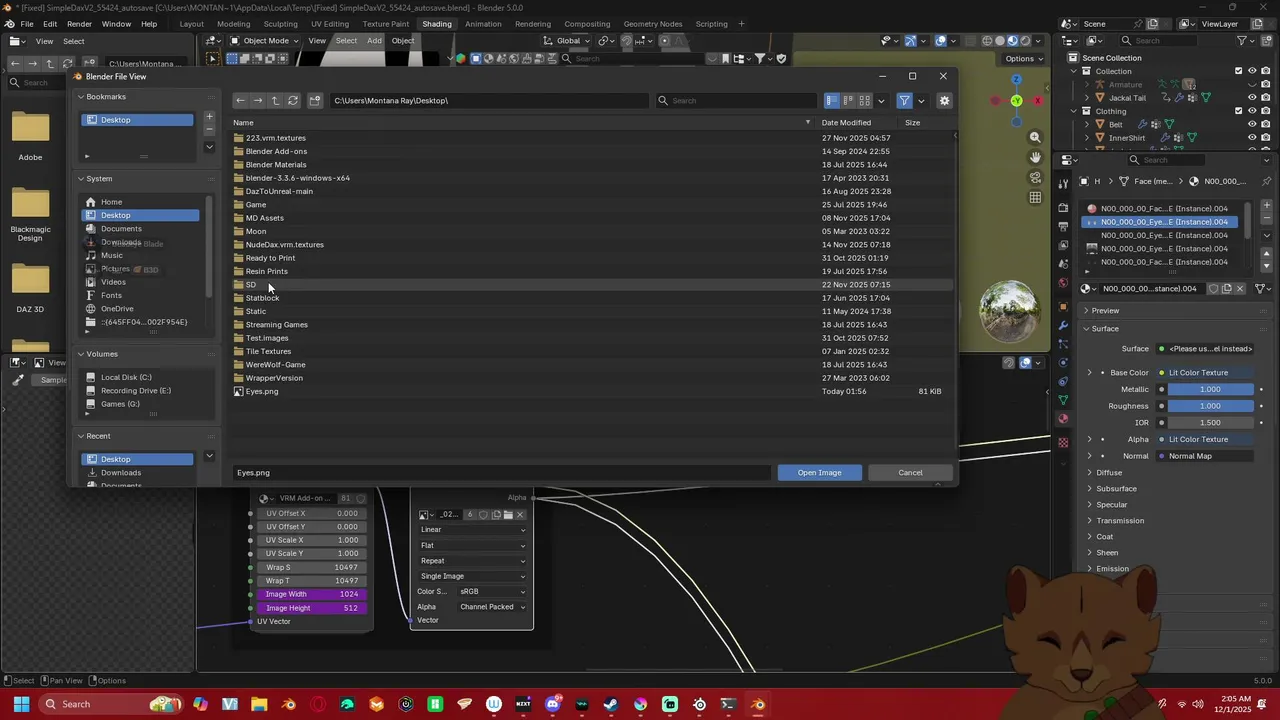Adjust the IOR value field
The image size is (1280, 720).
[1210, 422]
